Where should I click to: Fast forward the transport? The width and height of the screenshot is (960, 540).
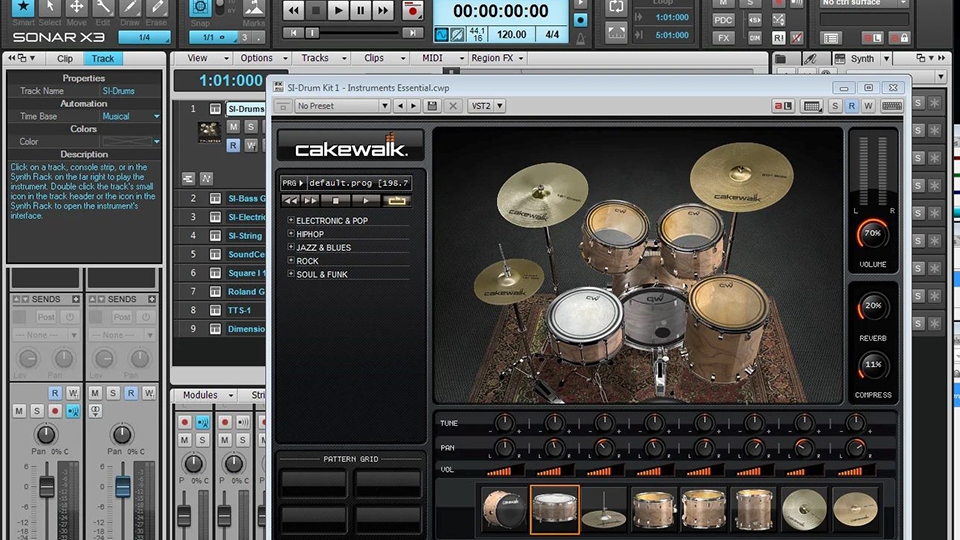pyautogui.click(x=383, y=10)
